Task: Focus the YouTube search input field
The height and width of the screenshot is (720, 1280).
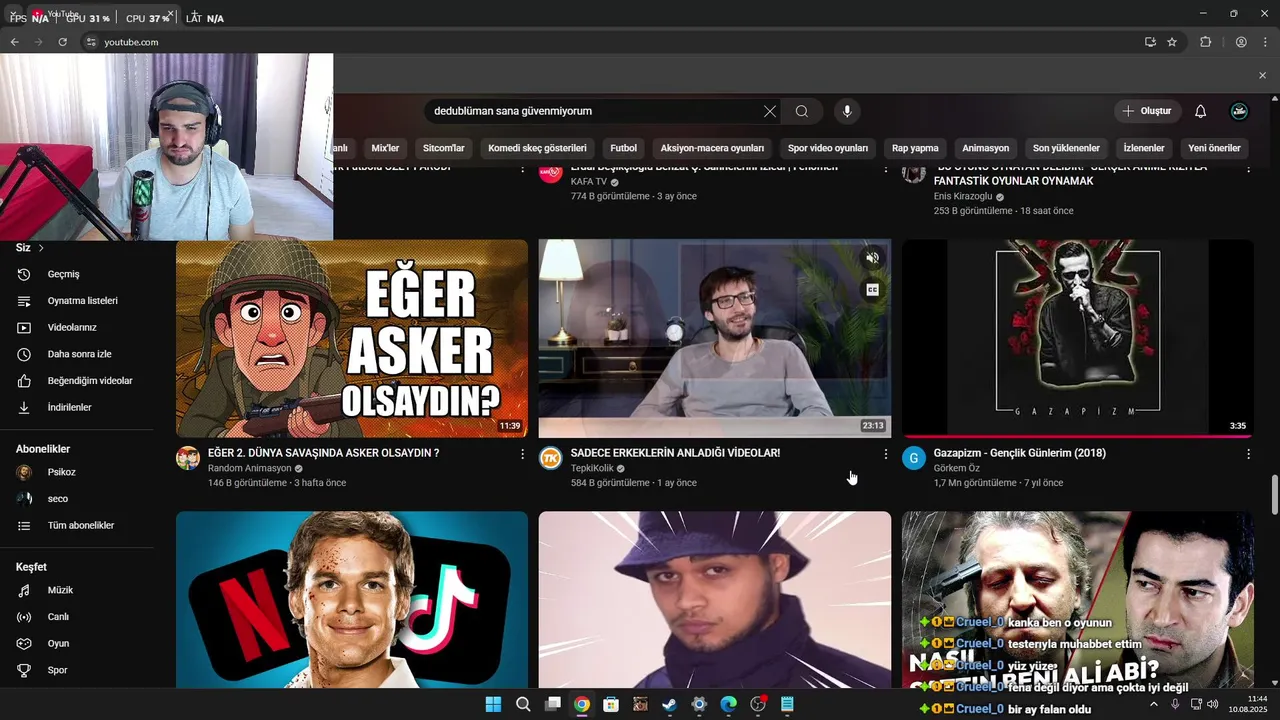Action: [595, 111]
